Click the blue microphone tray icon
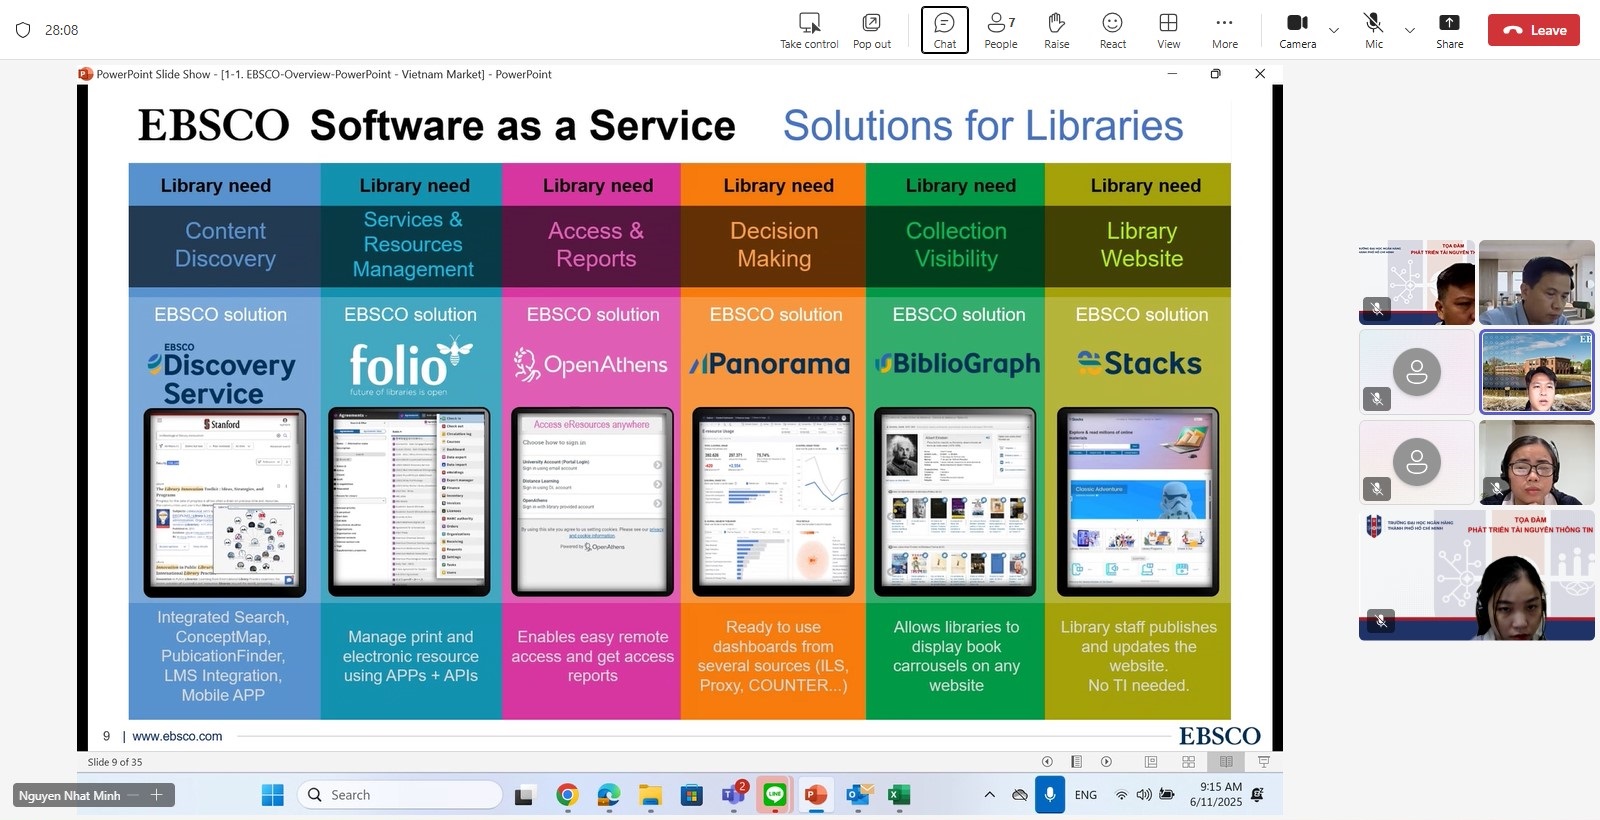 pyautogui.click(x=1049, y=795)
